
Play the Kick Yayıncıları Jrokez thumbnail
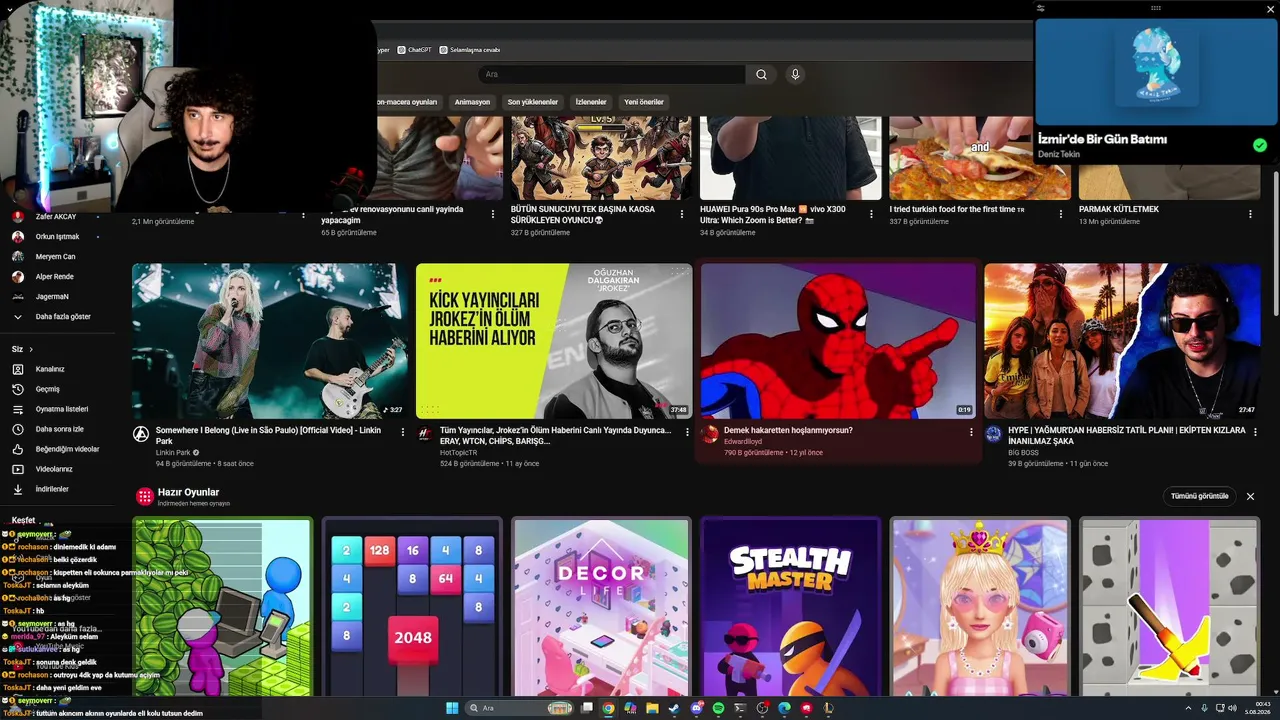coord(554,341)
